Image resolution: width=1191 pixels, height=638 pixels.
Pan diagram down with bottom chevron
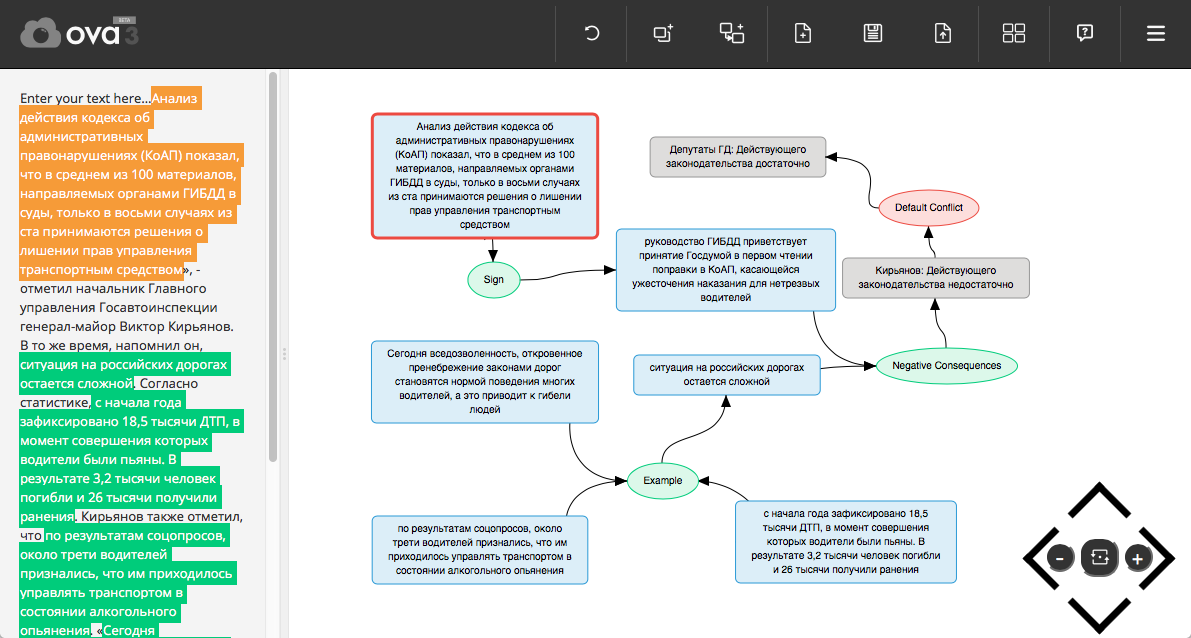coord(1099,615)
